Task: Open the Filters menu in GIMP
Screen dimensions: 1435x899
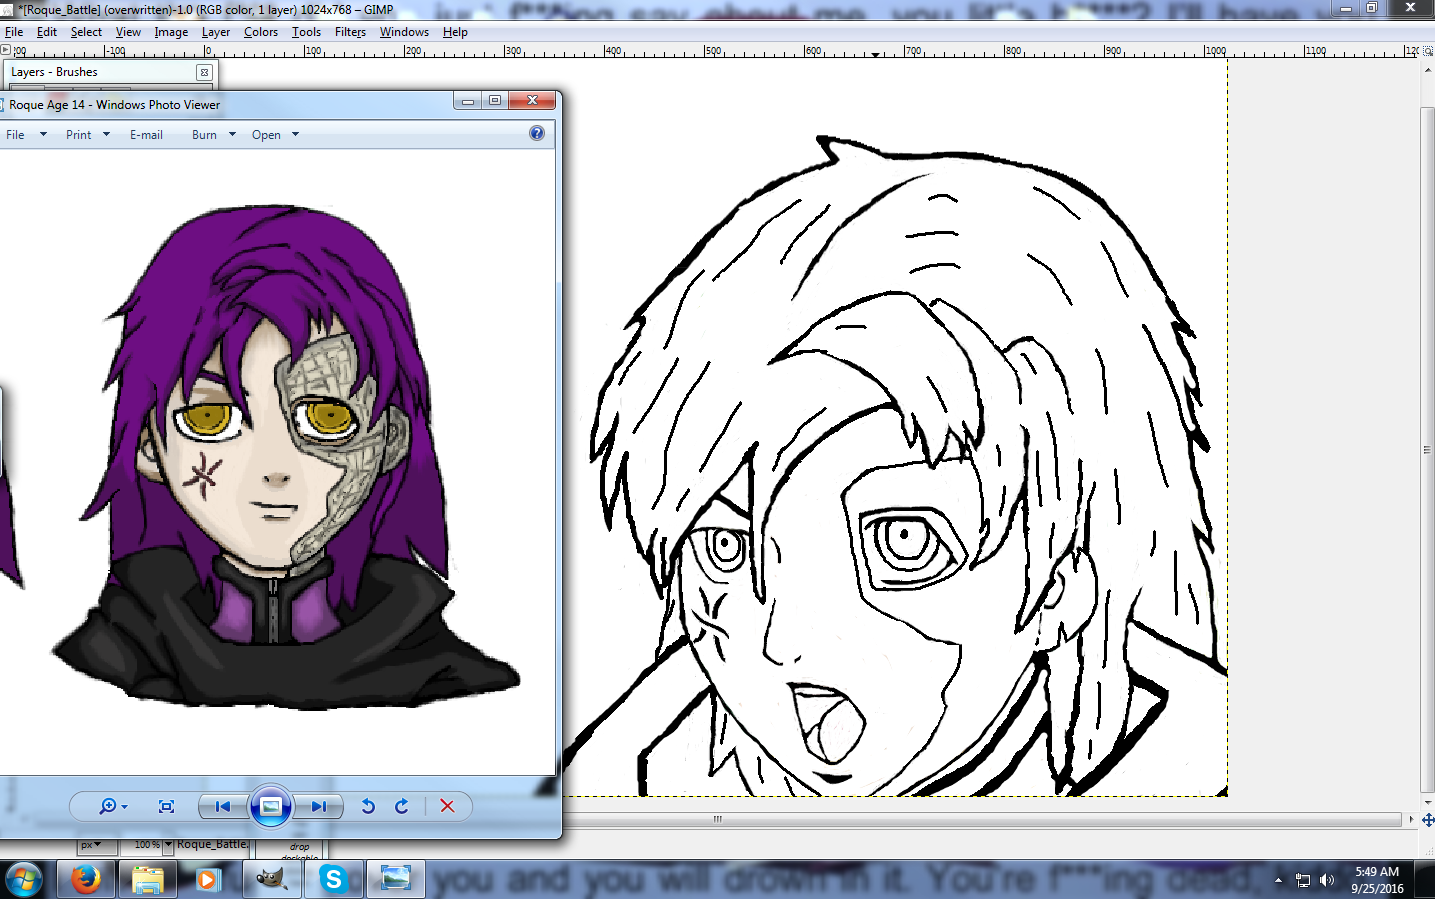Action: 350,32
